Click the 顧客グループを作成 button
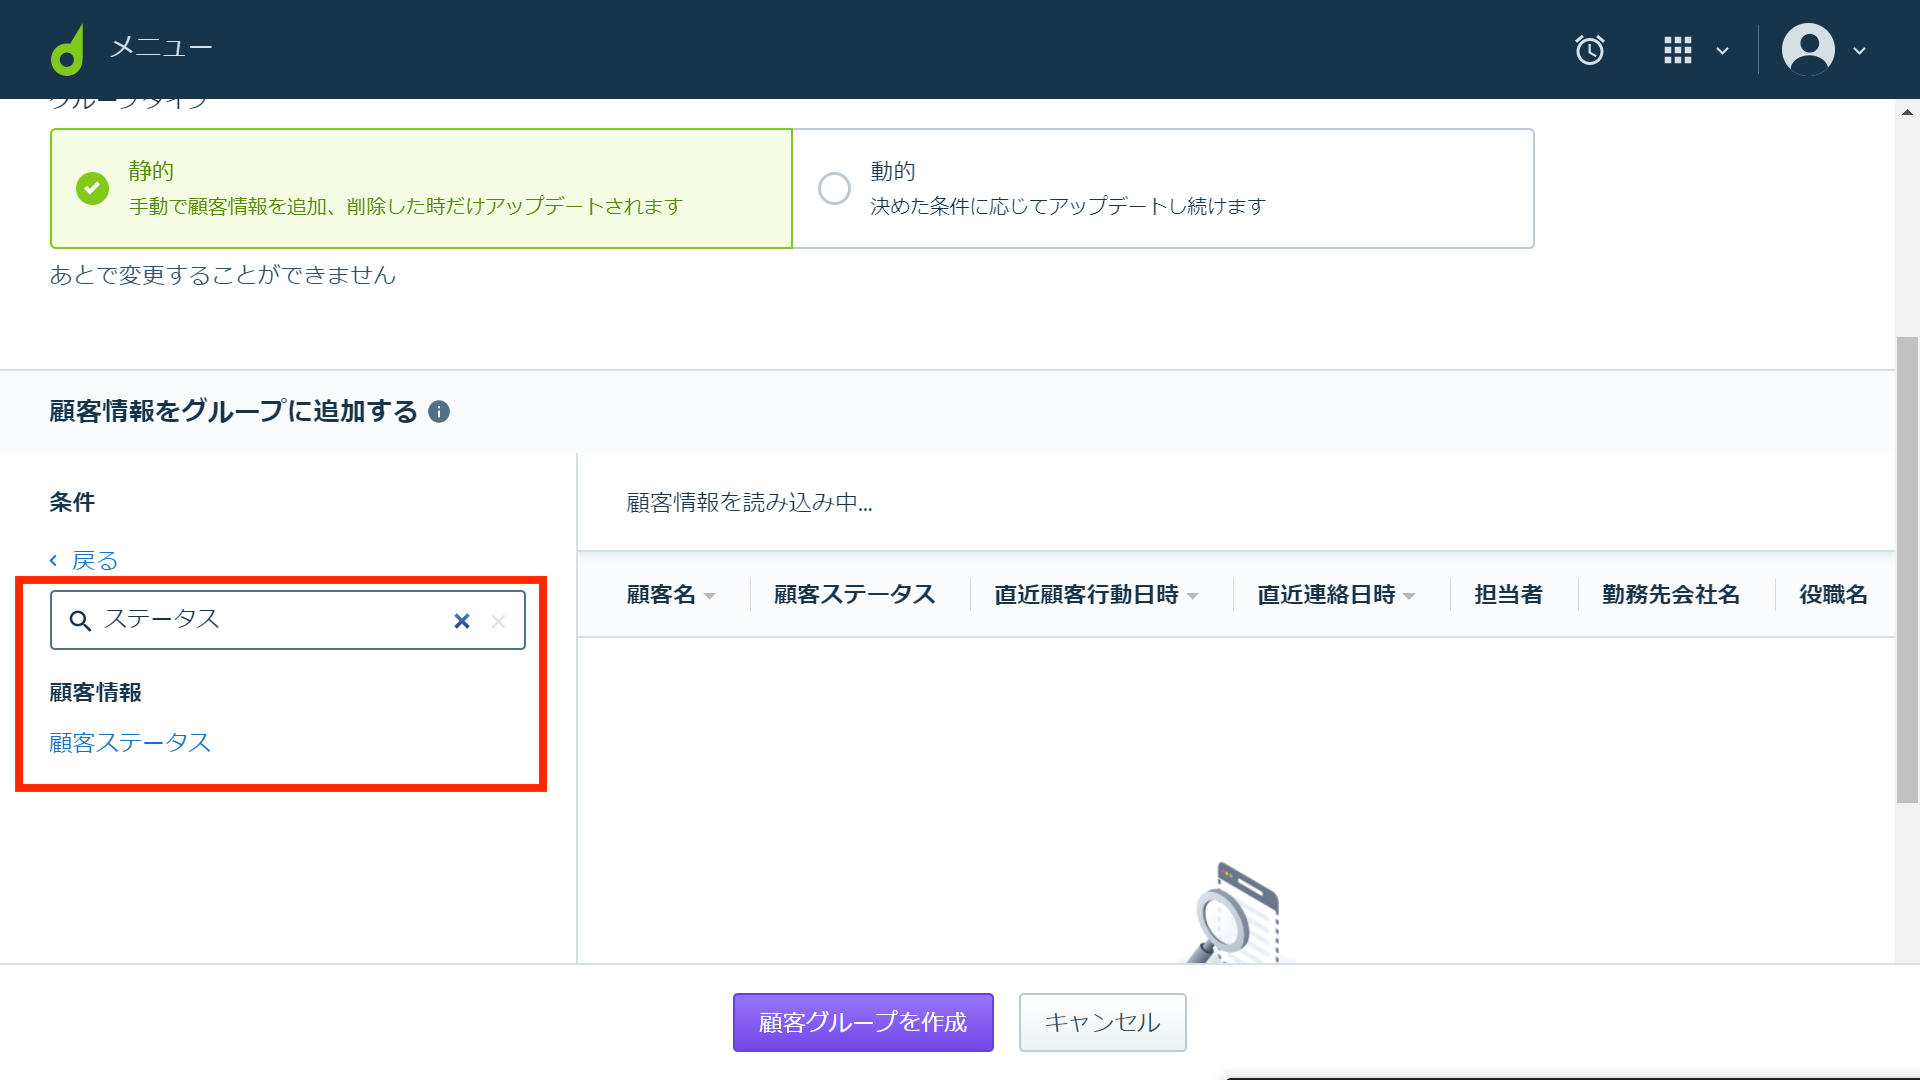1920x1080 pixels. (863, 1022)
